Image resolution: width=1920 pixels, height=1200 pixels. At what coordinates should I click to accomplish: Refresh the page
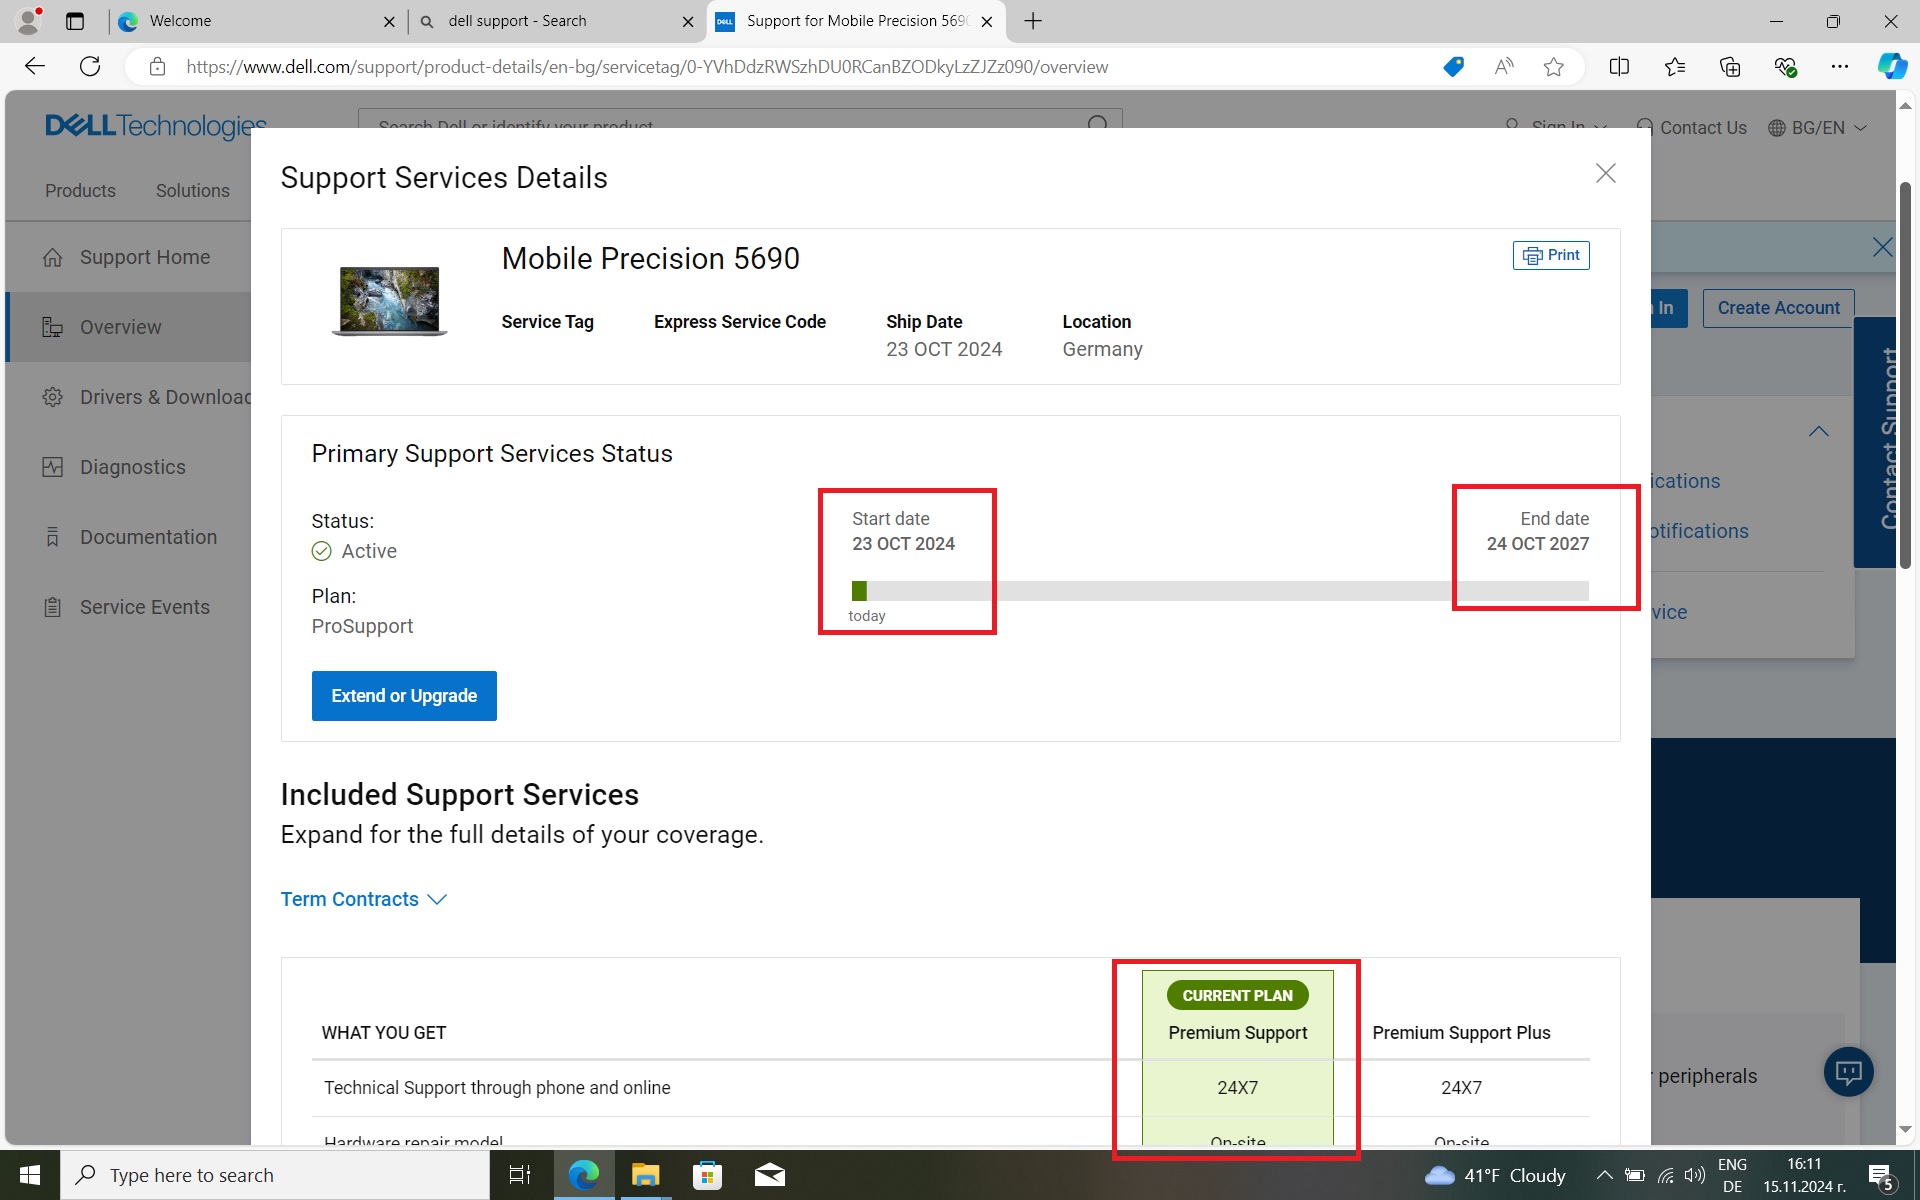click(90, 67)
